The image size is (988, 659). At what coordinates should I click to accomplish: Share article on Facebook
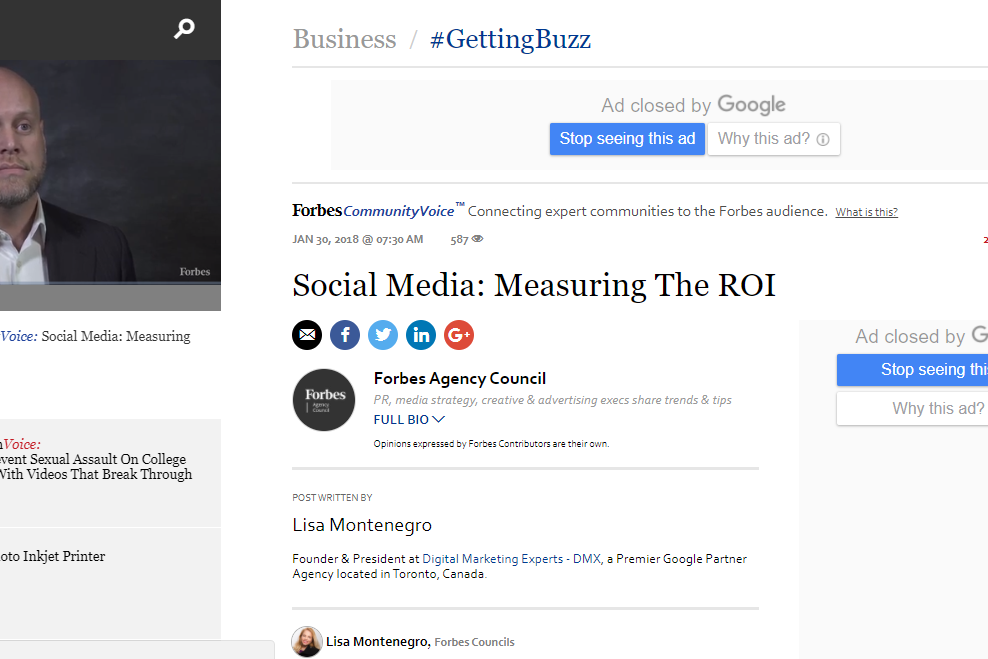pyautogui.click(x=345, y=335)
